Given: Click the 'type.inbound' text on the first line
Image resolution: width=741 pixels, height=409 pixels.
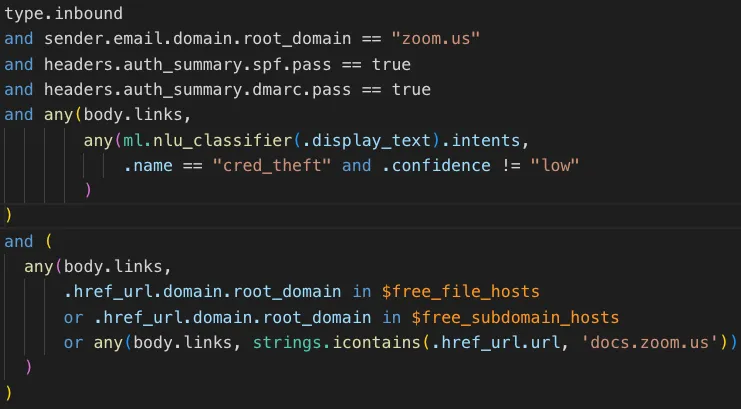Looking at the screenshot, I should pos(64,13).
